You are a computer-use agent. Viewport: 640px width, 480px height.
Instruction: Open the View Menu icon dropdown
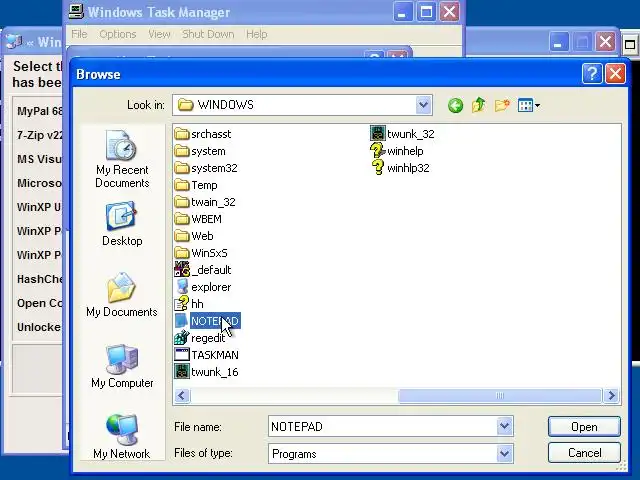529,105
